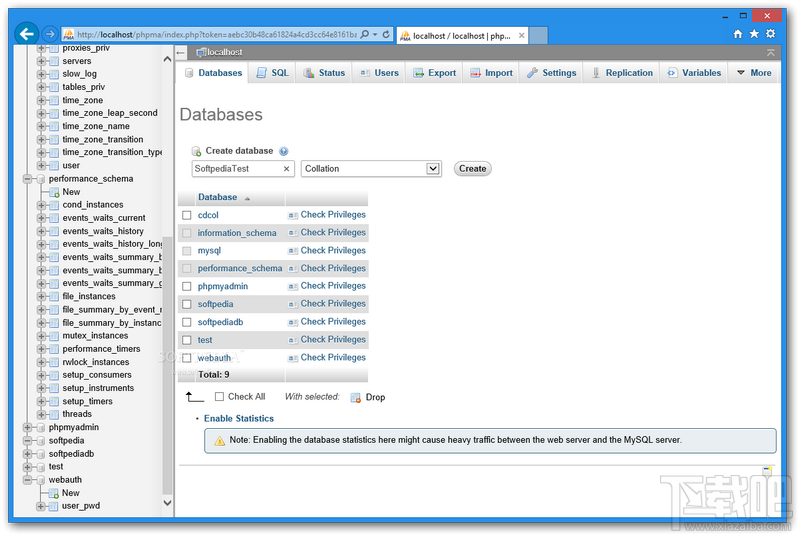The height and width of the screenshot is (536, 800).
Task: Click the table icon for user_pwd
Action: [x=54, y=506]
